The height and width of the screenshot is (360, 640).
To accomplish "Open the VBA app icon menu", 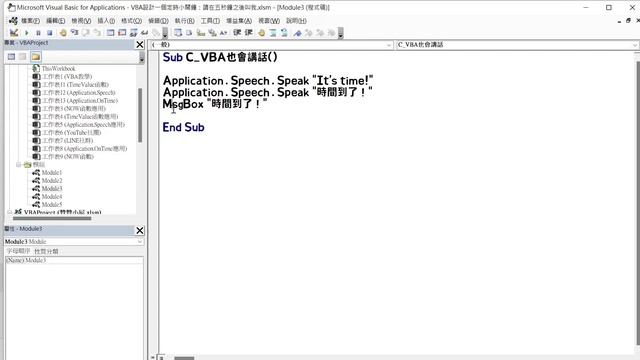I will pos(13,21).
